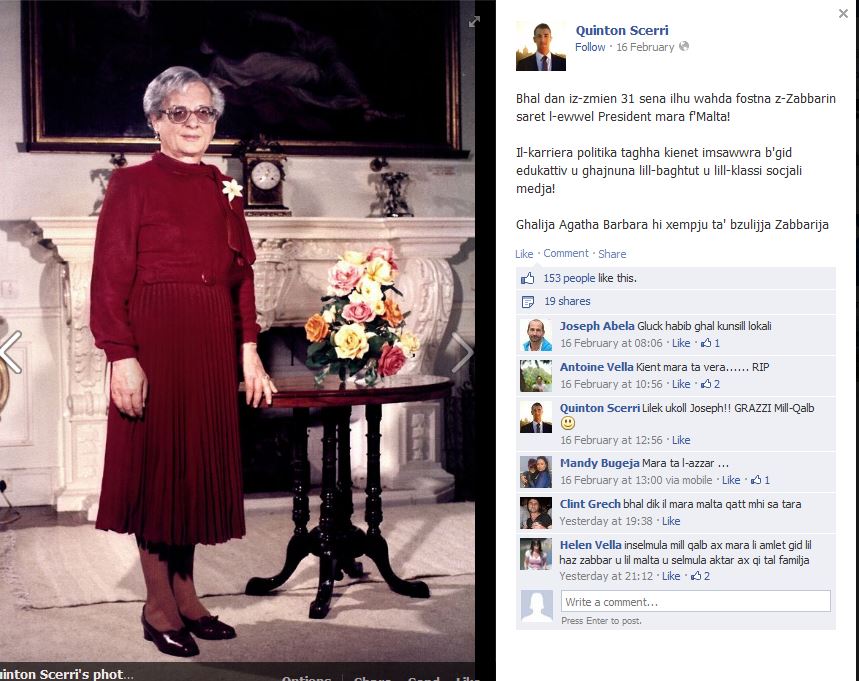Click Comment link under the post
Image resolution: width=859 pixels, height=681 pixels.
(x=566, y=253)
